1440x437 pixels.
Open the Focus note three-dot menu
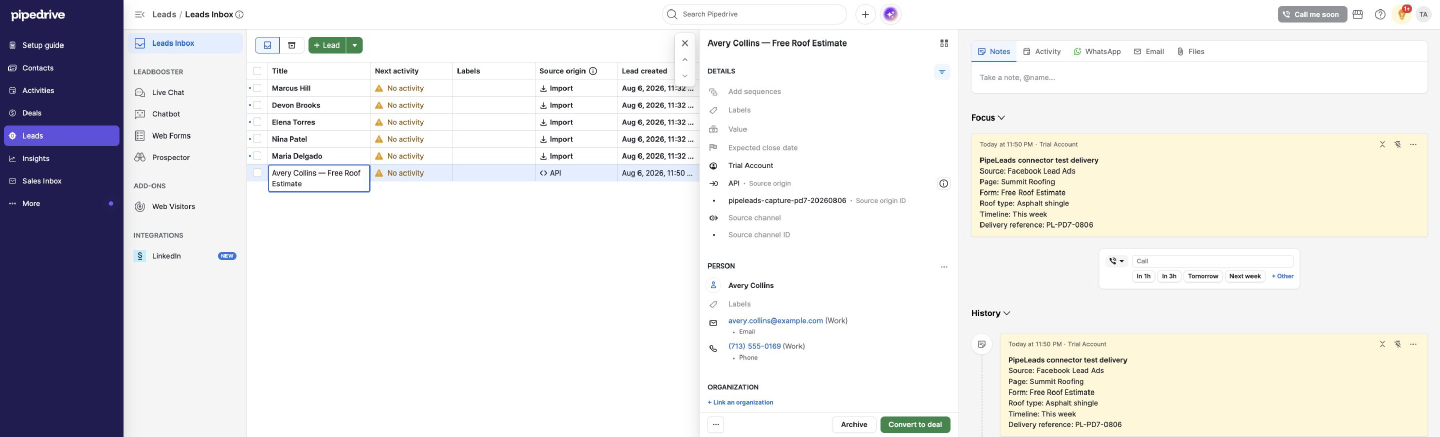tap(1413, 144)
